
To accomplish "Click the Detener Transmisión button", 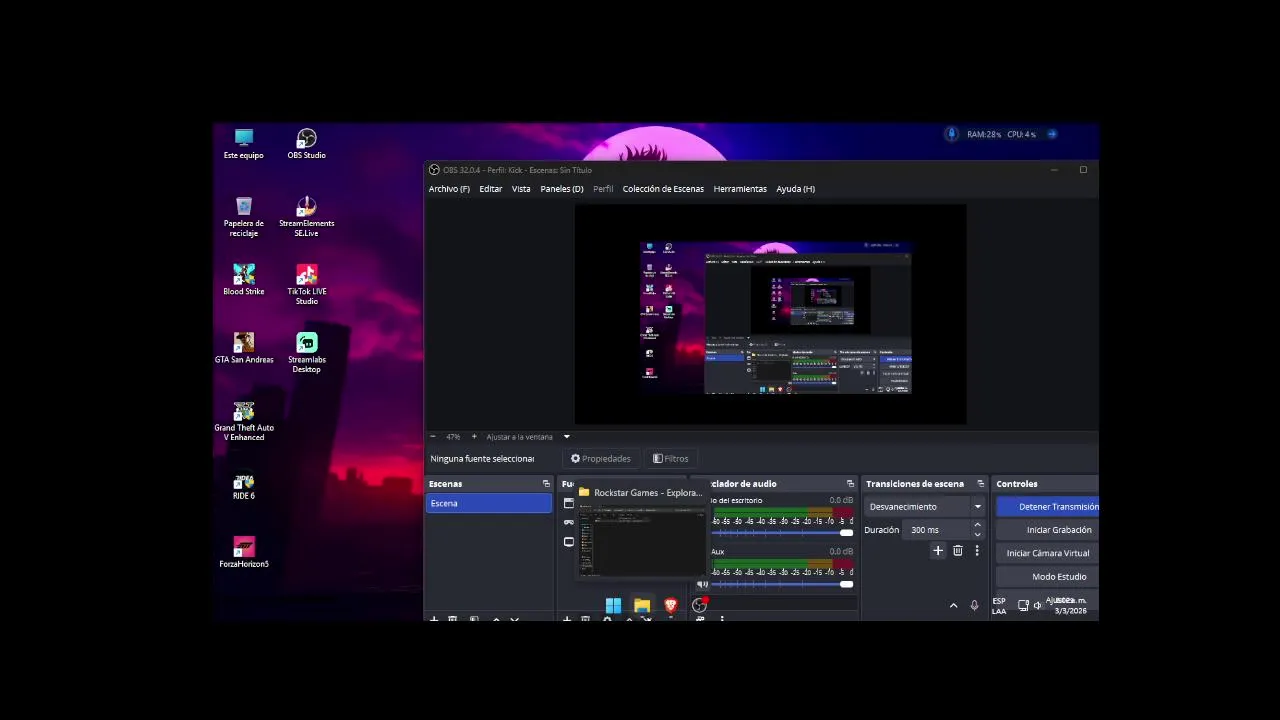I will click(1047, 507).
